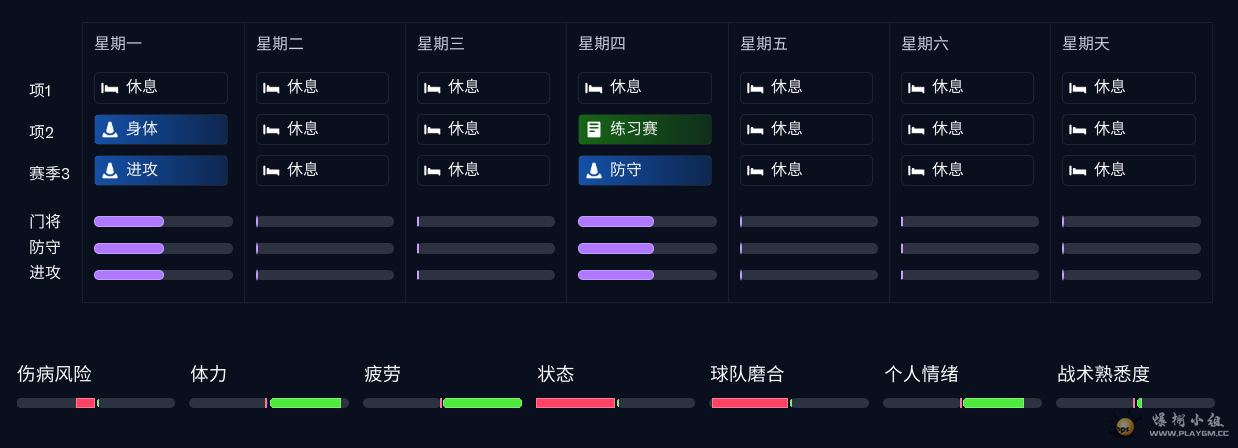Click bed icon in Saturday 项2 slot
Screen dimensions: 1238x448
point(916,129)
